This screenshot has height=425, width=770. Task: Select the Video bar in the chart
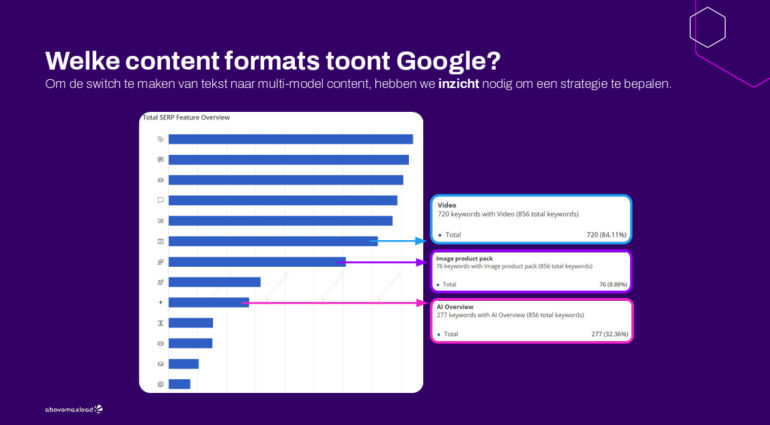tap(273, 241)
